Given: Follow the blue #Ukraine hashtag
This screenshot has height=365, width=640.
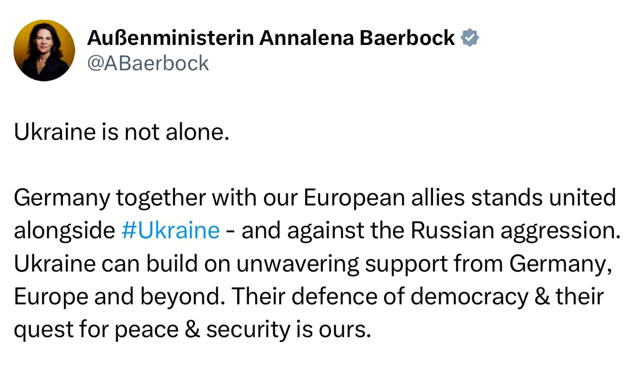Looking at the screenshot, I should point(171,230).
